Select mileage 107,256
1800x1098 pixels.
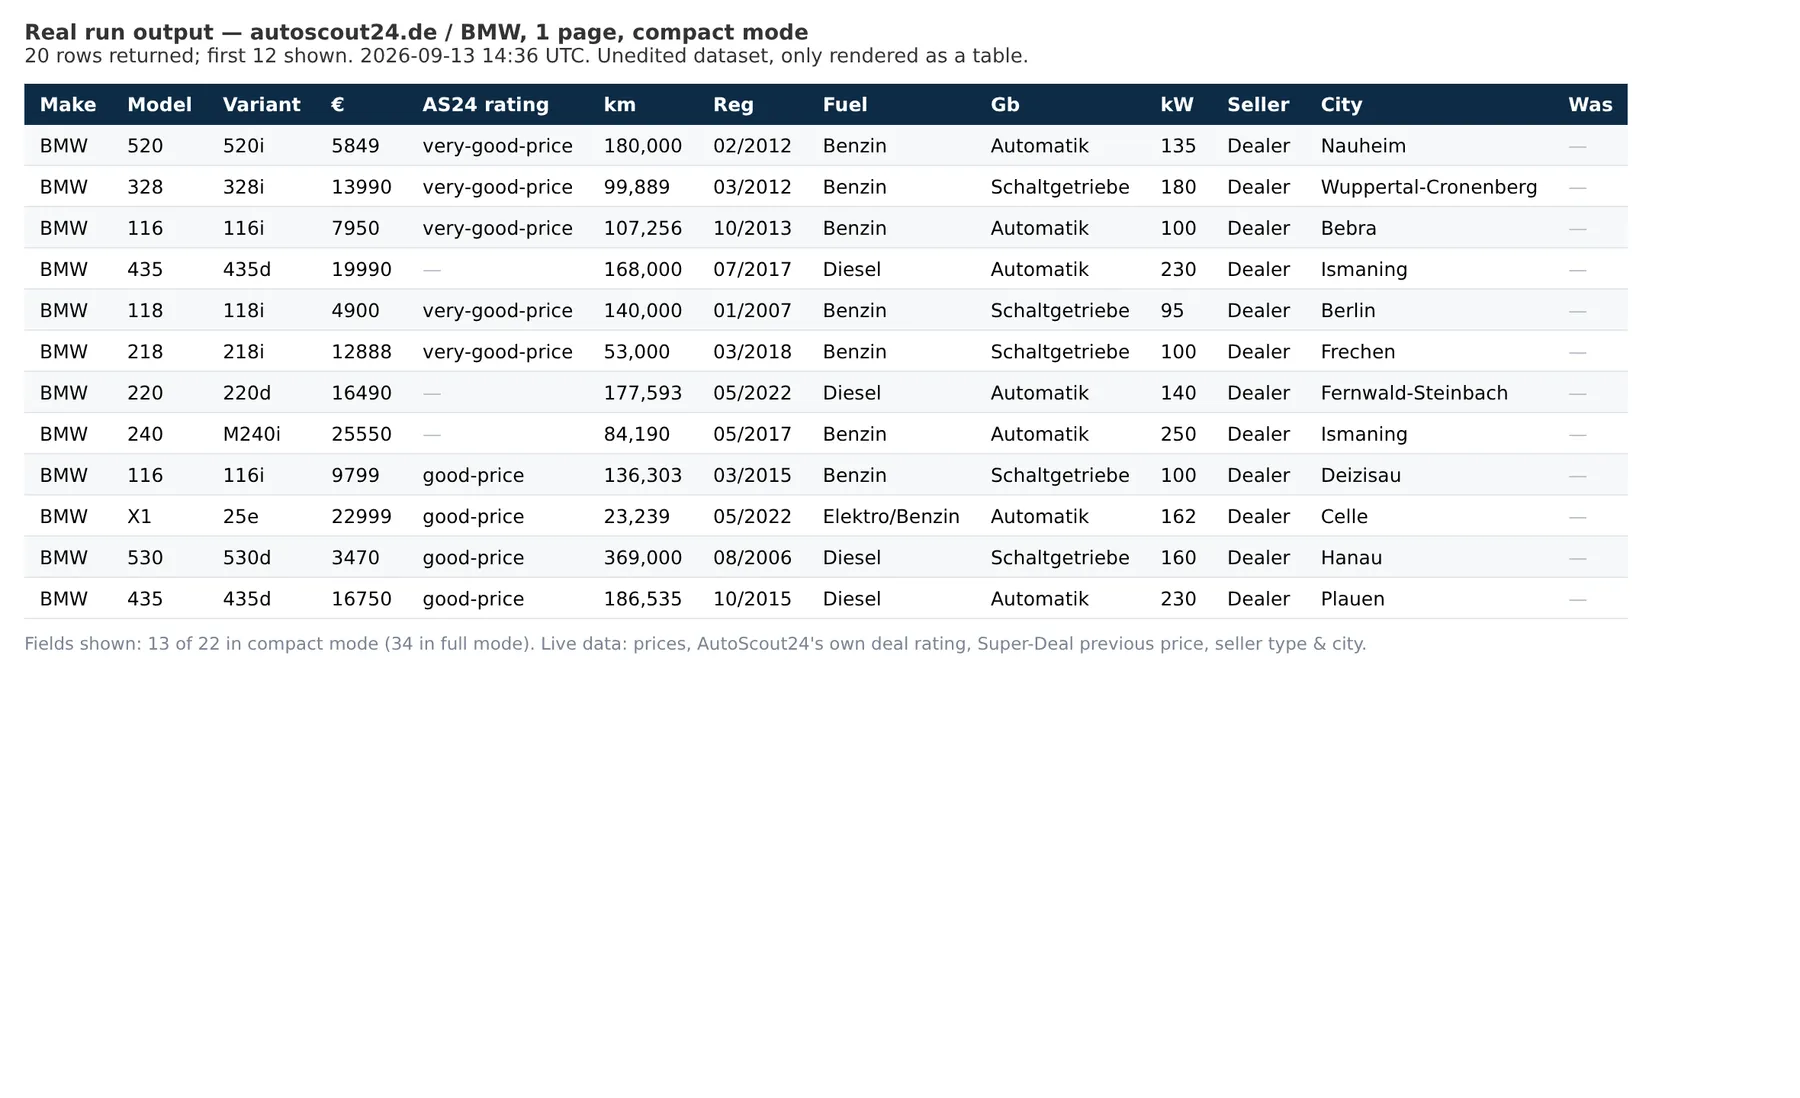[x=642, y=228]
